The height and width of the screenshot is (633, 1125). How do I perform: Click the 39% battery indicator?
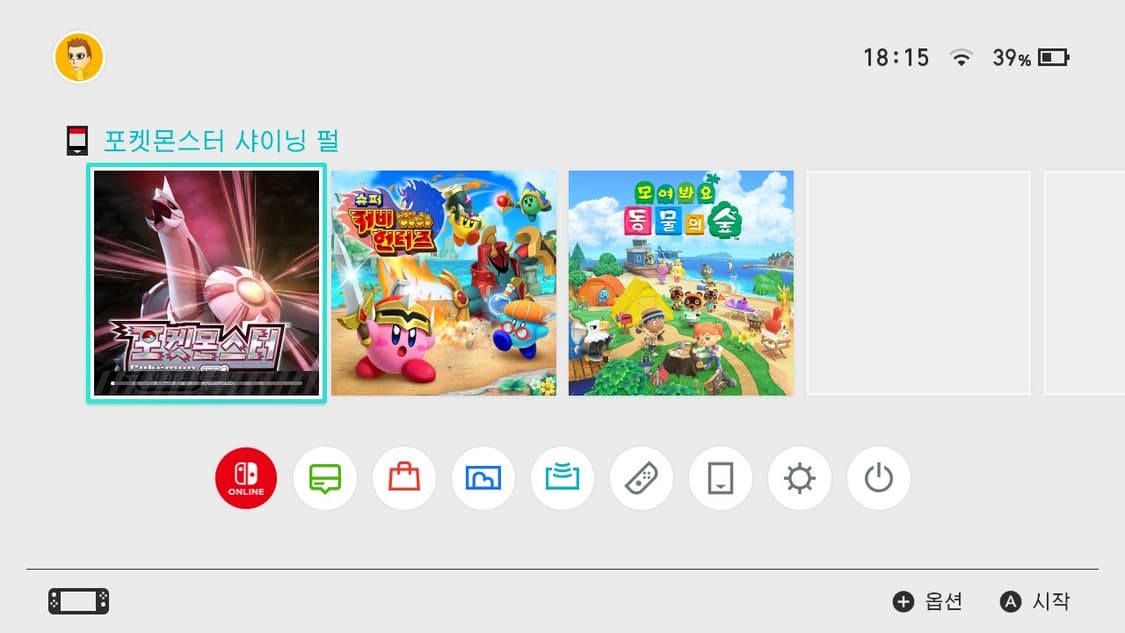1030,57
